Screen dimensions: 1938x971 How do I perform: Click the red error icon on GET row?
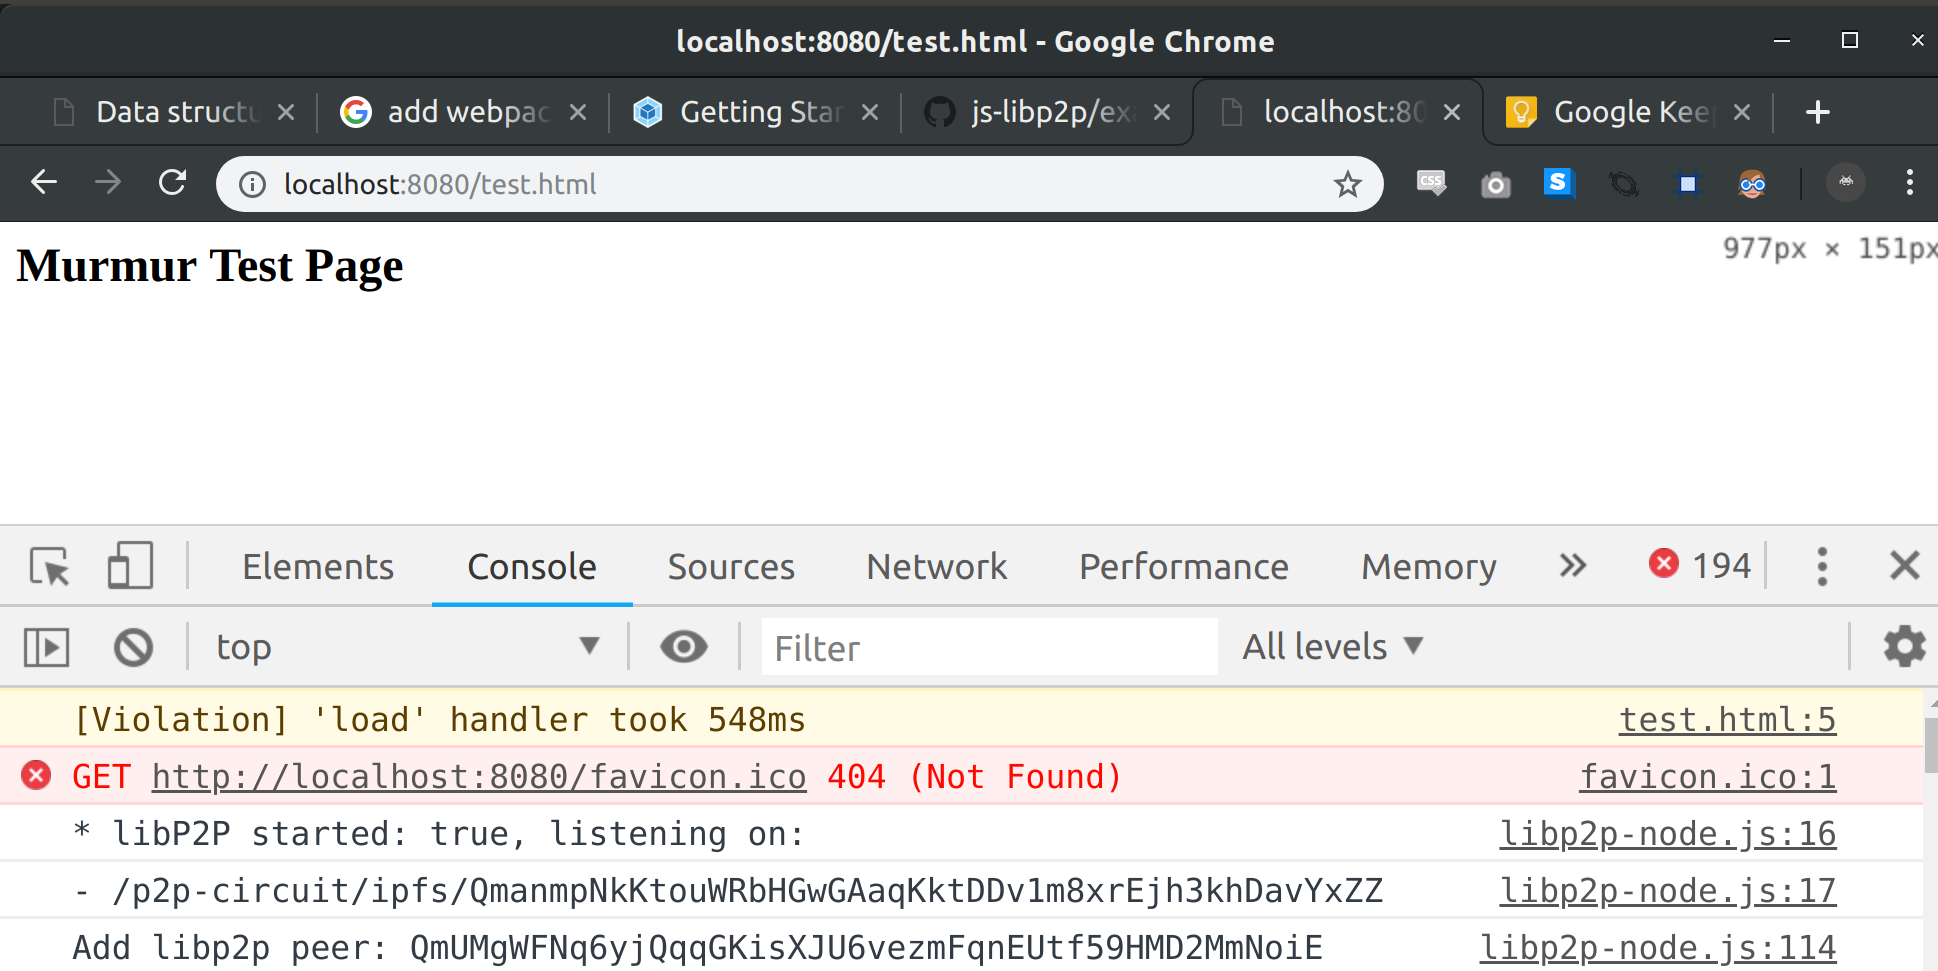pos(36,775)
